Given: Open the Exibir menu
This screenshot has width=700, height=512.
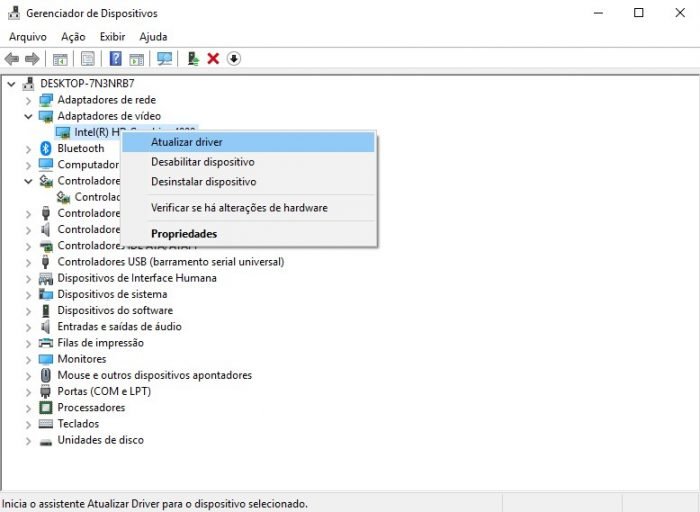Looking at the screenshot, I should pyautogui.click(x=112, y=37).
